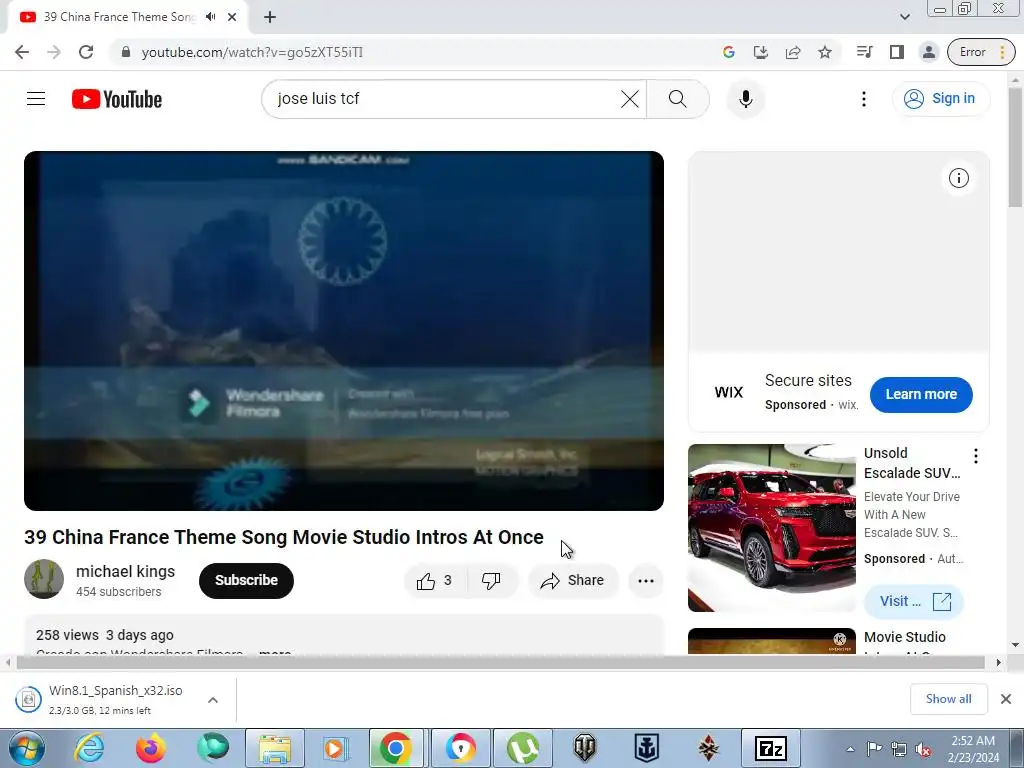The height and width of the screenshot is (768, 1024).
Task: View ad info icon on Wix ad
Action: (958, 178)
